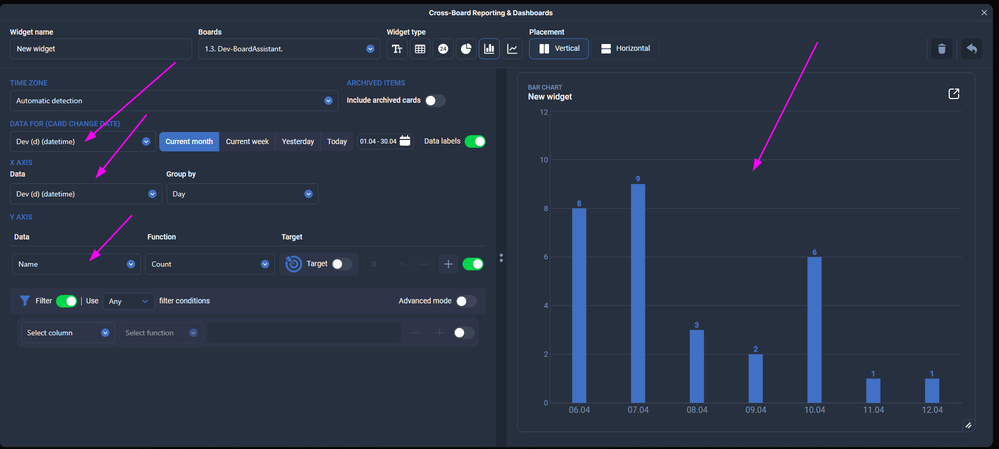Select the Text widget type icon
The image size is (999, 449).
pyautogui.click(x=397, y=49)
